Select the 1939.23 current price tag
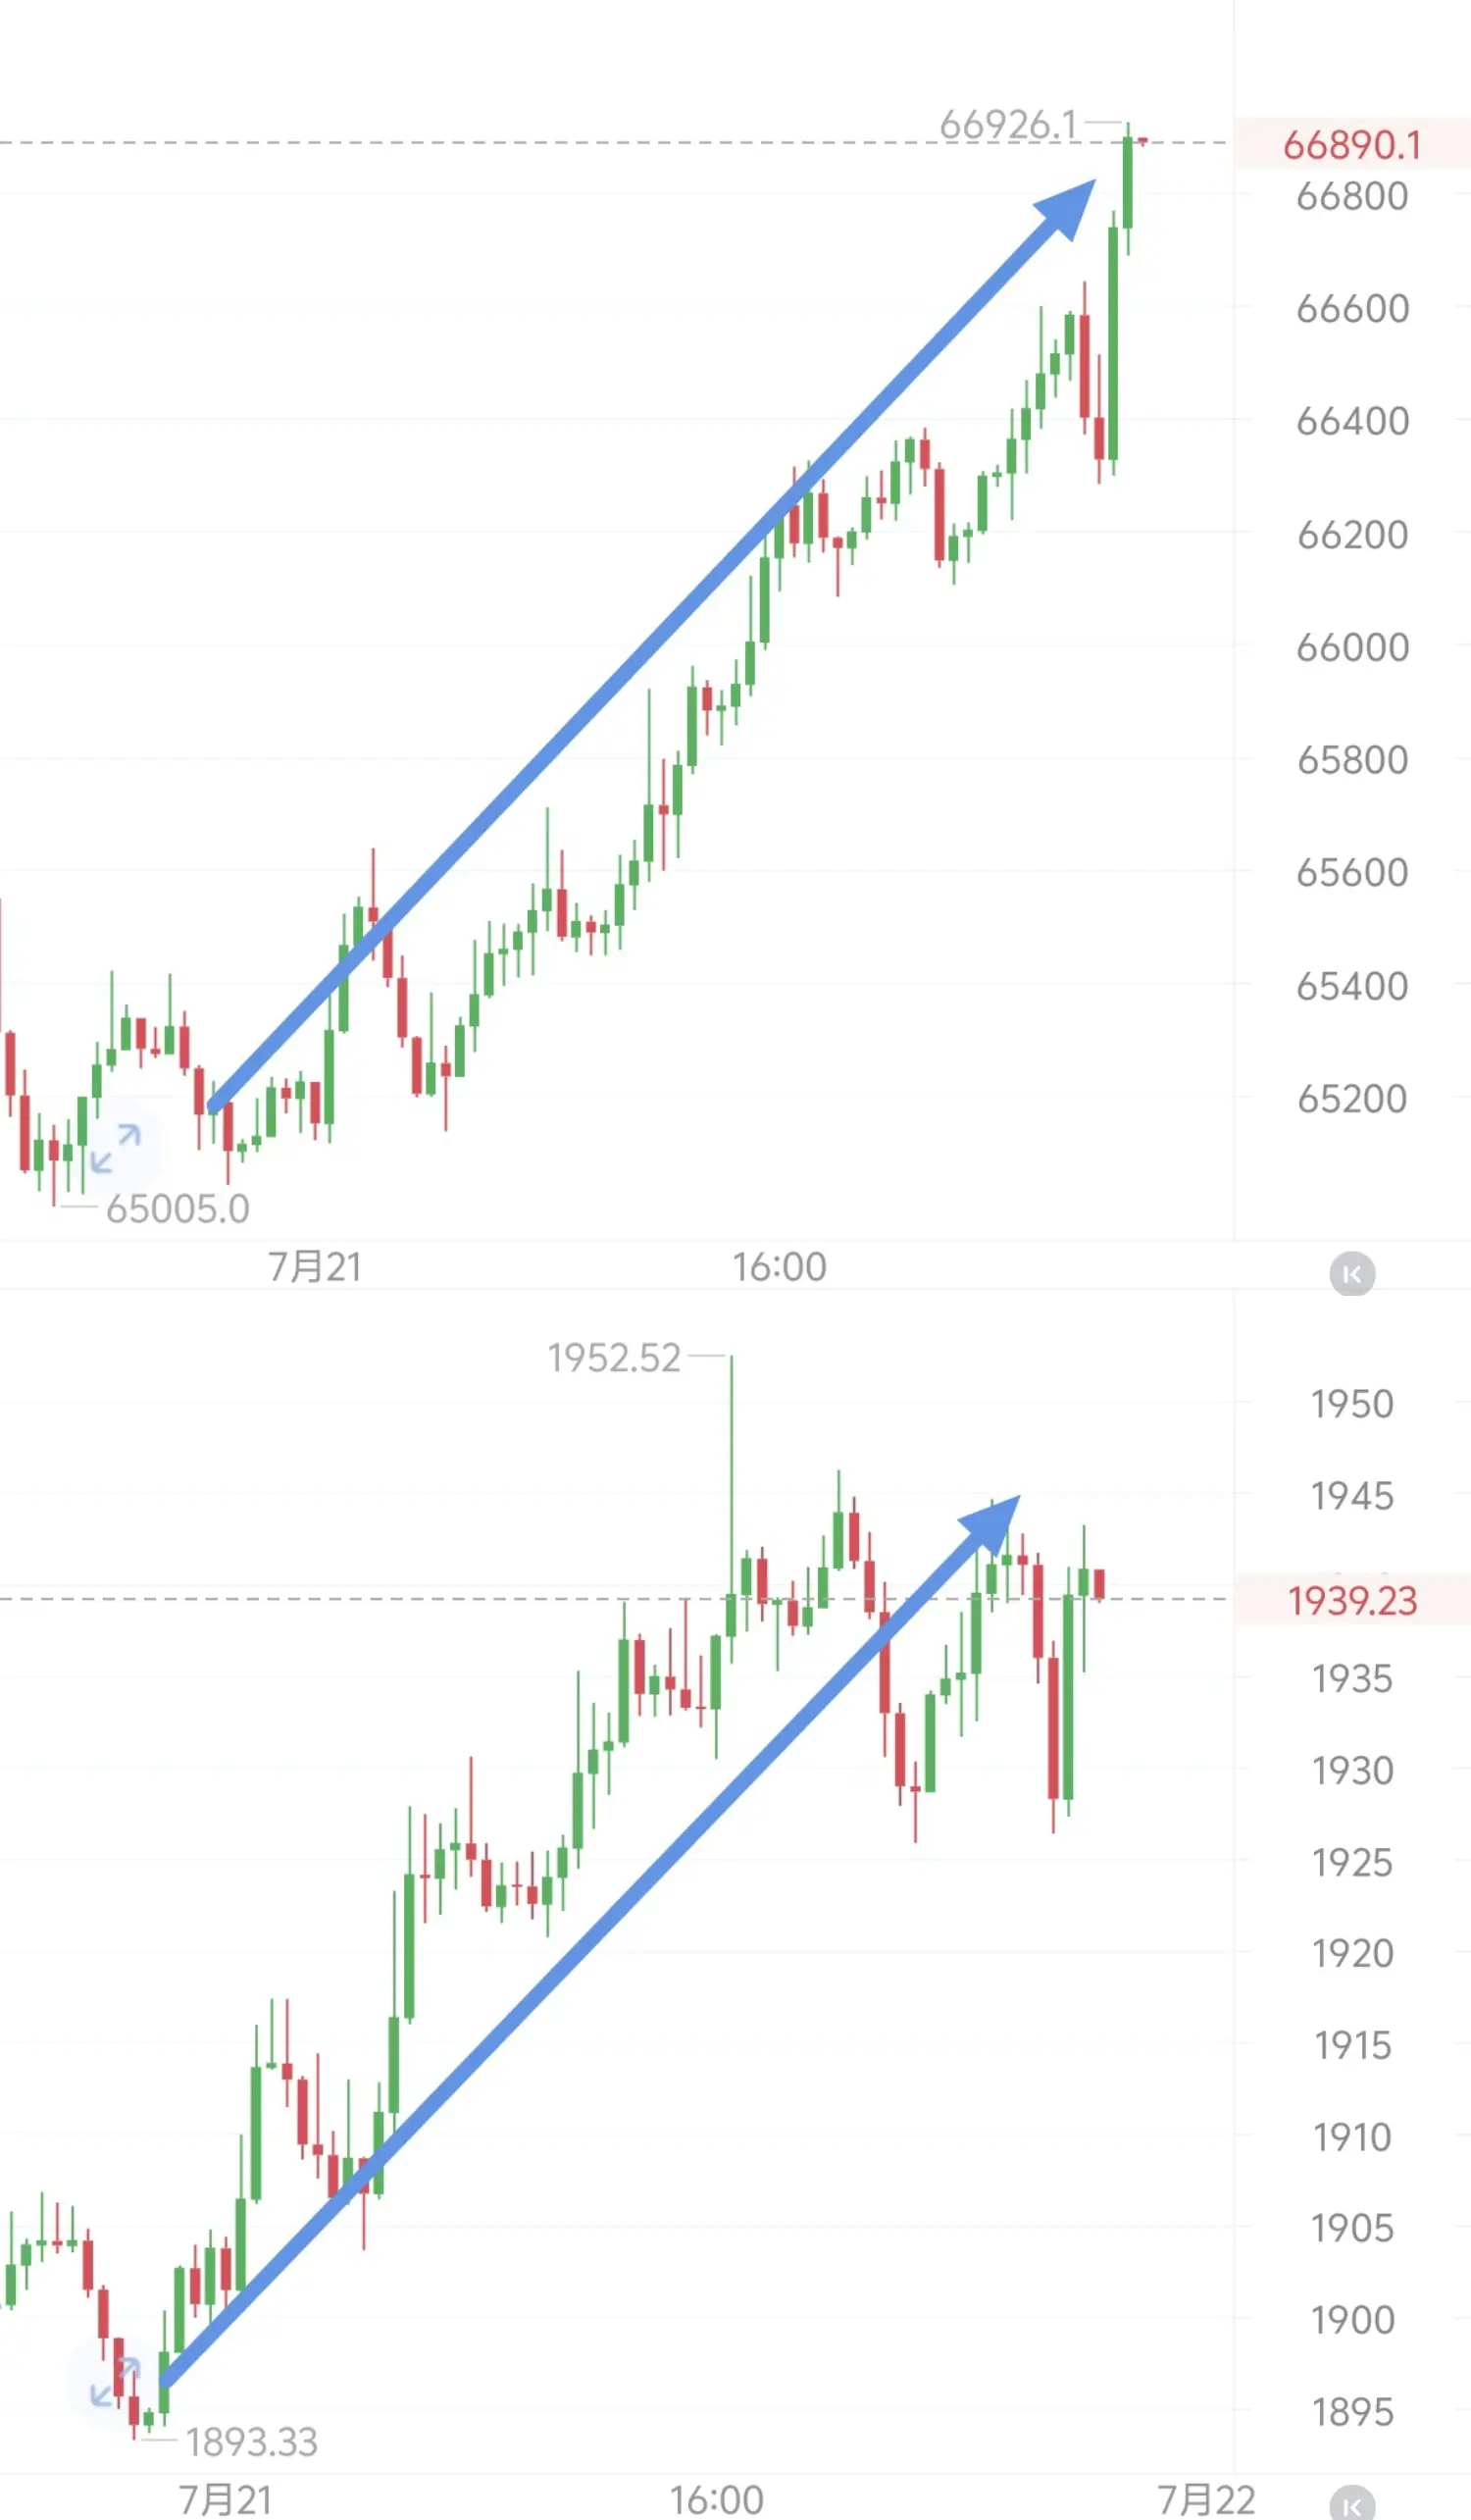 1352,1601
